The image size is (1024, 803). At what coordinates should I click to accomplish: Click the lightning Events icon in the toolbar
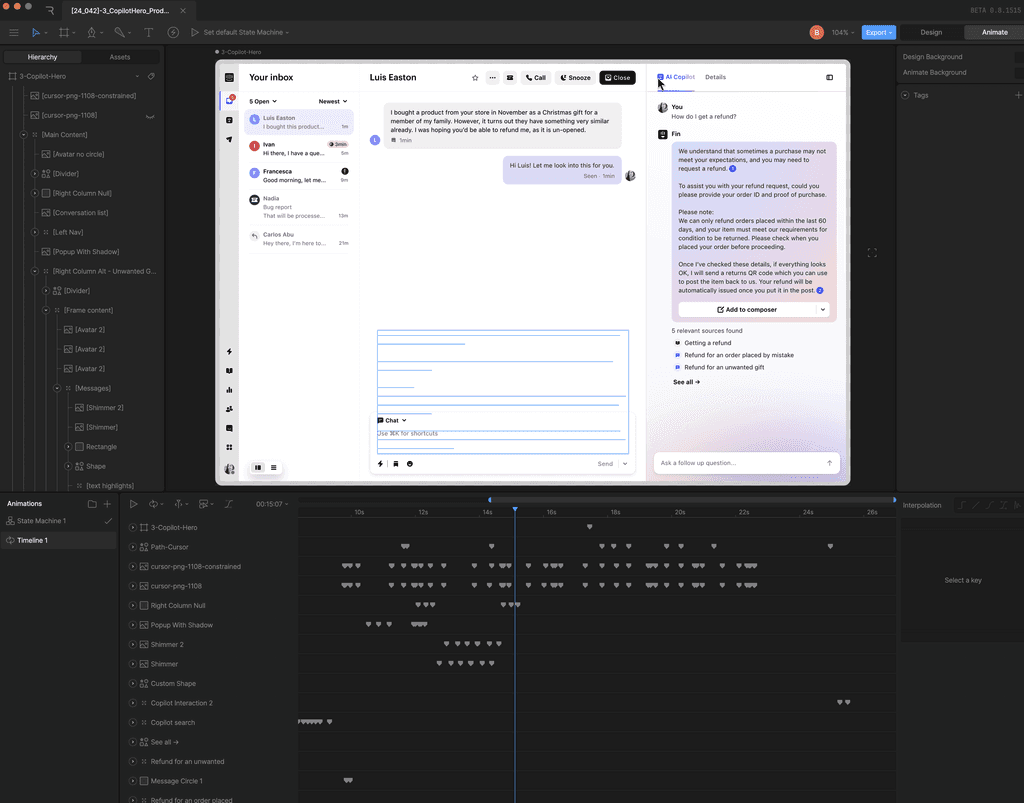172,32
